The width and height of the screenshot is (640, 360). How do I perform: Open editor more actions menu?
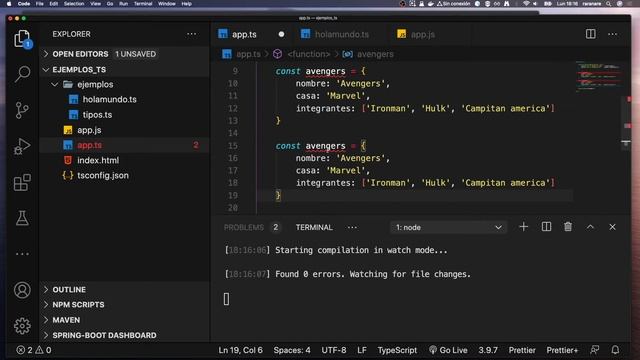[612, 34]
